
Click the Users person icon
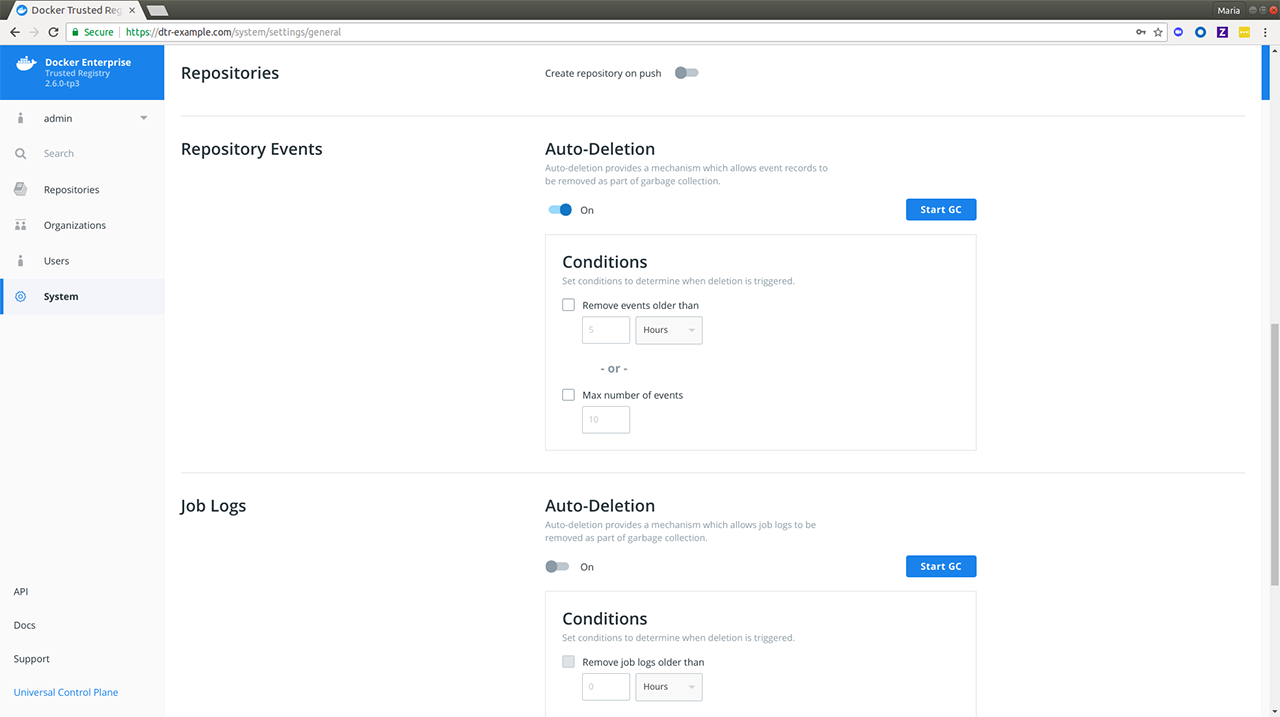point(21,261)
